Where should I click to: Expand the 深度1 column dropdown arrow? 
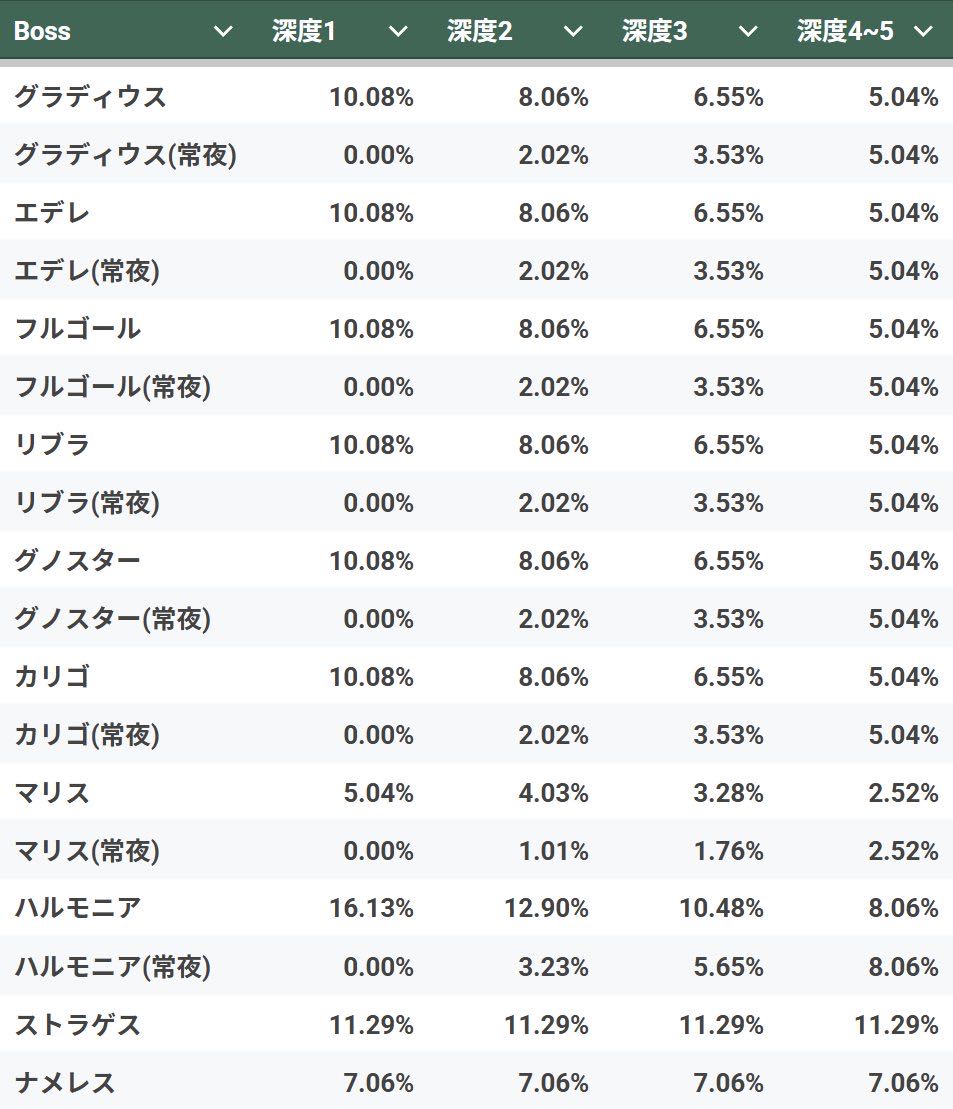pos(398,31)
